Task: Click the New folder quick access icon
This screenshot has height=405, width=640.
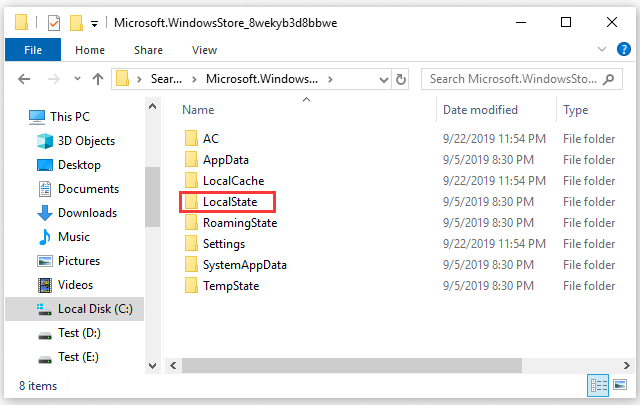Action: click(76, 23)
